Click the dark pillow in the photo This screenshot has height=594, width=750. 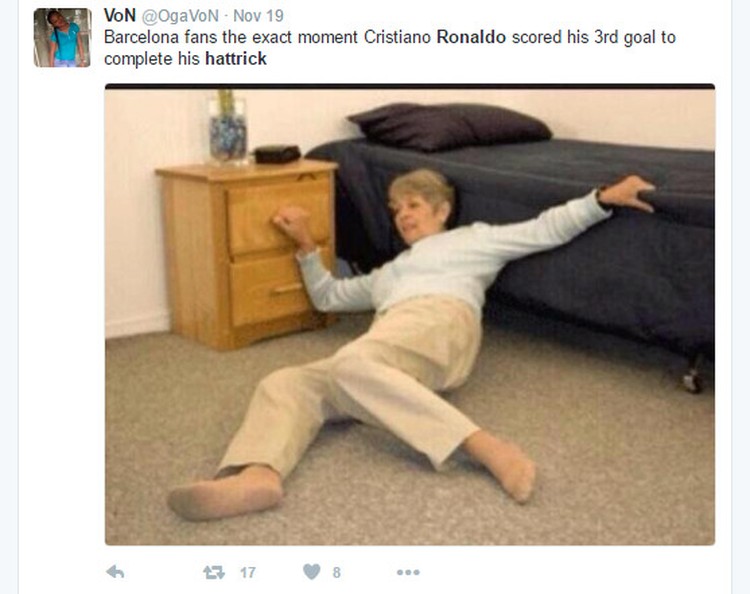(x=449, y=126)
